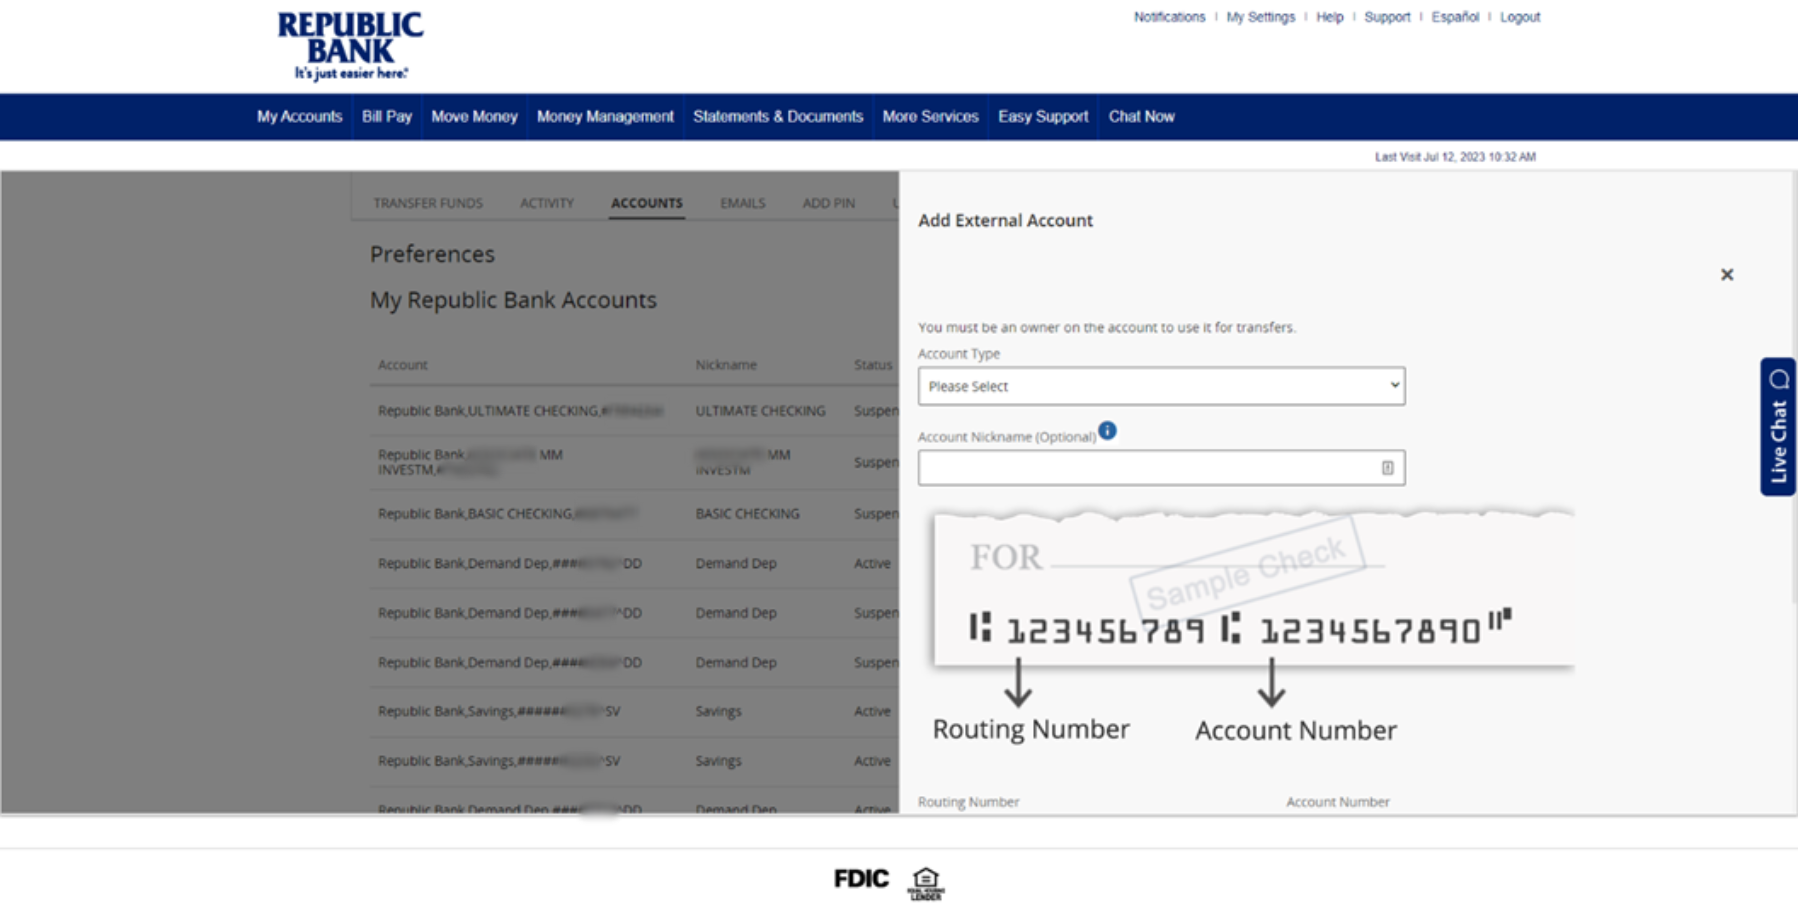The height and width of the screenshot is (919, 1798).
Task: Click the Logout link
Action: point(1520,17)
